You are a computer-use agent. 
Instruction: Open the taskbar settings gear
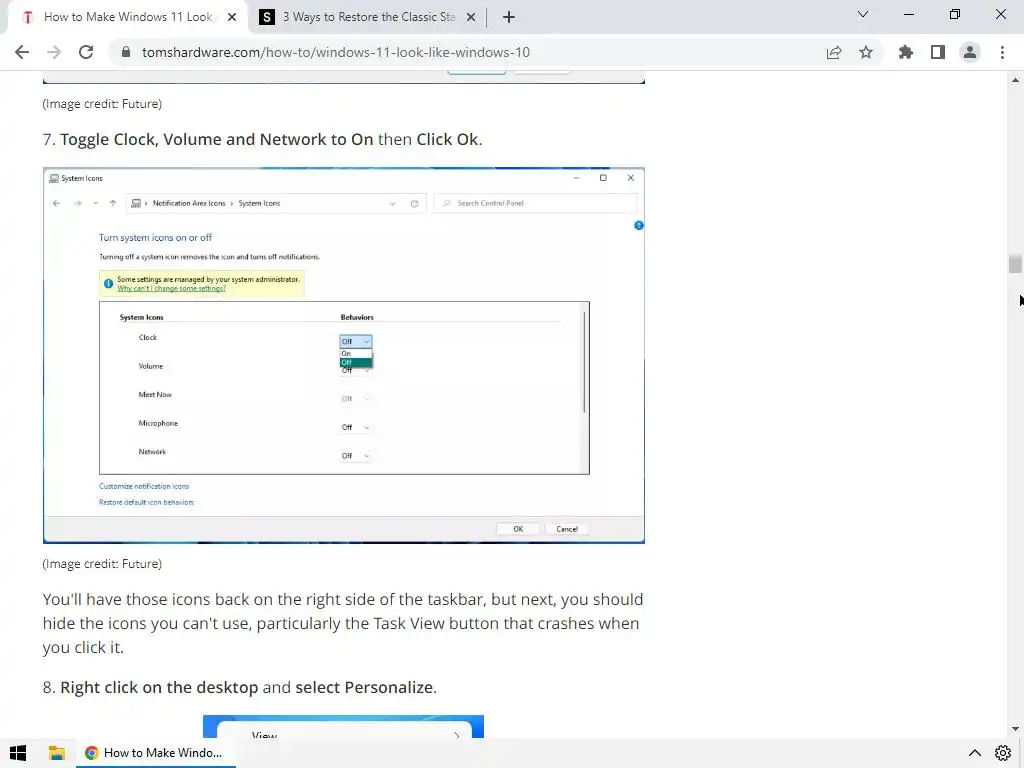pyautogui.click(x=1003, y=753)
